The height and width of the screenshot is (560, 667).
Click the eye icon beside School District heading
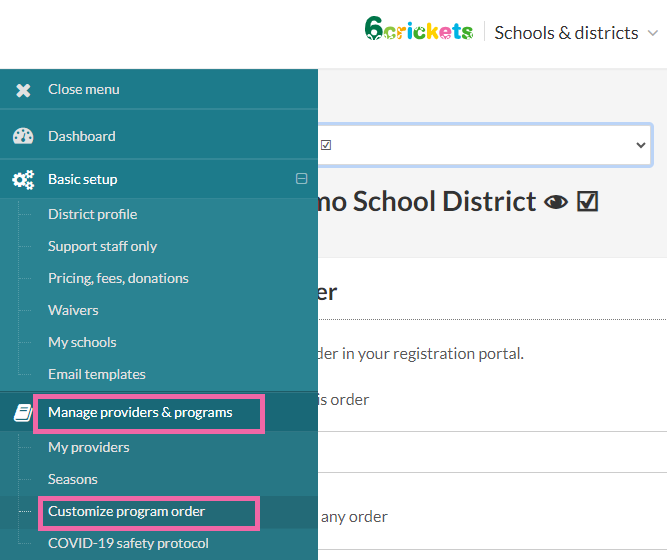pos(556,202)
